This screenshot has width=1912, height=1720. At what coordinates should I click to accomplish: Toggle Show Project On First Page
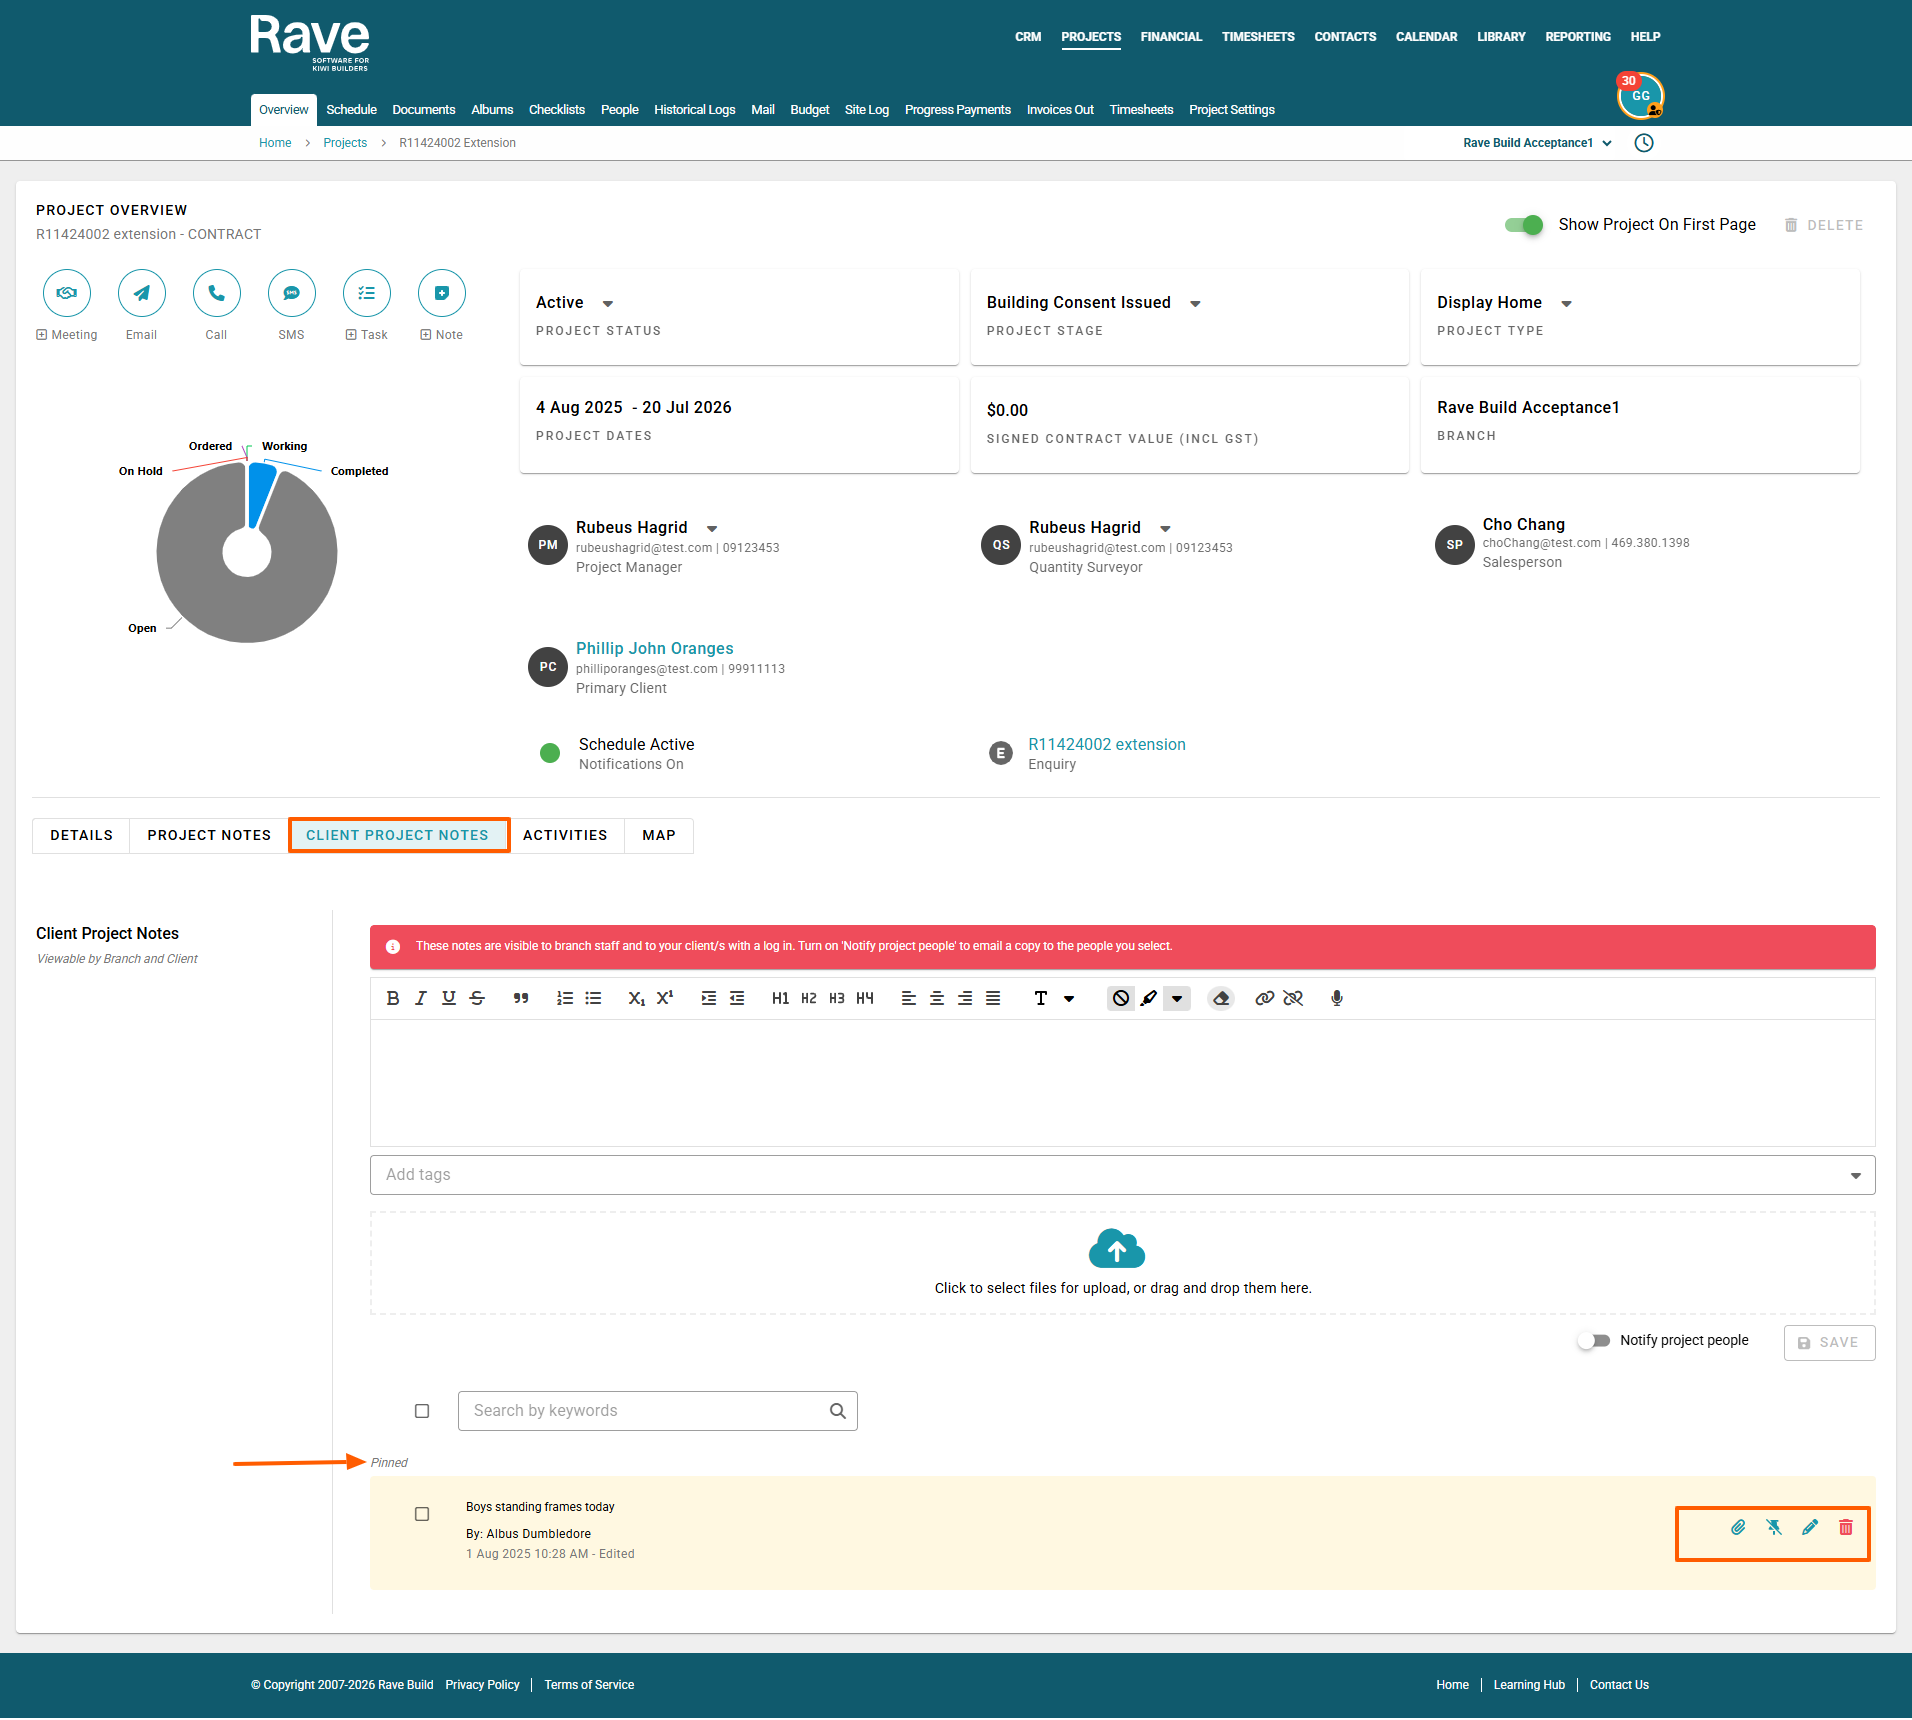[1524, 225]
